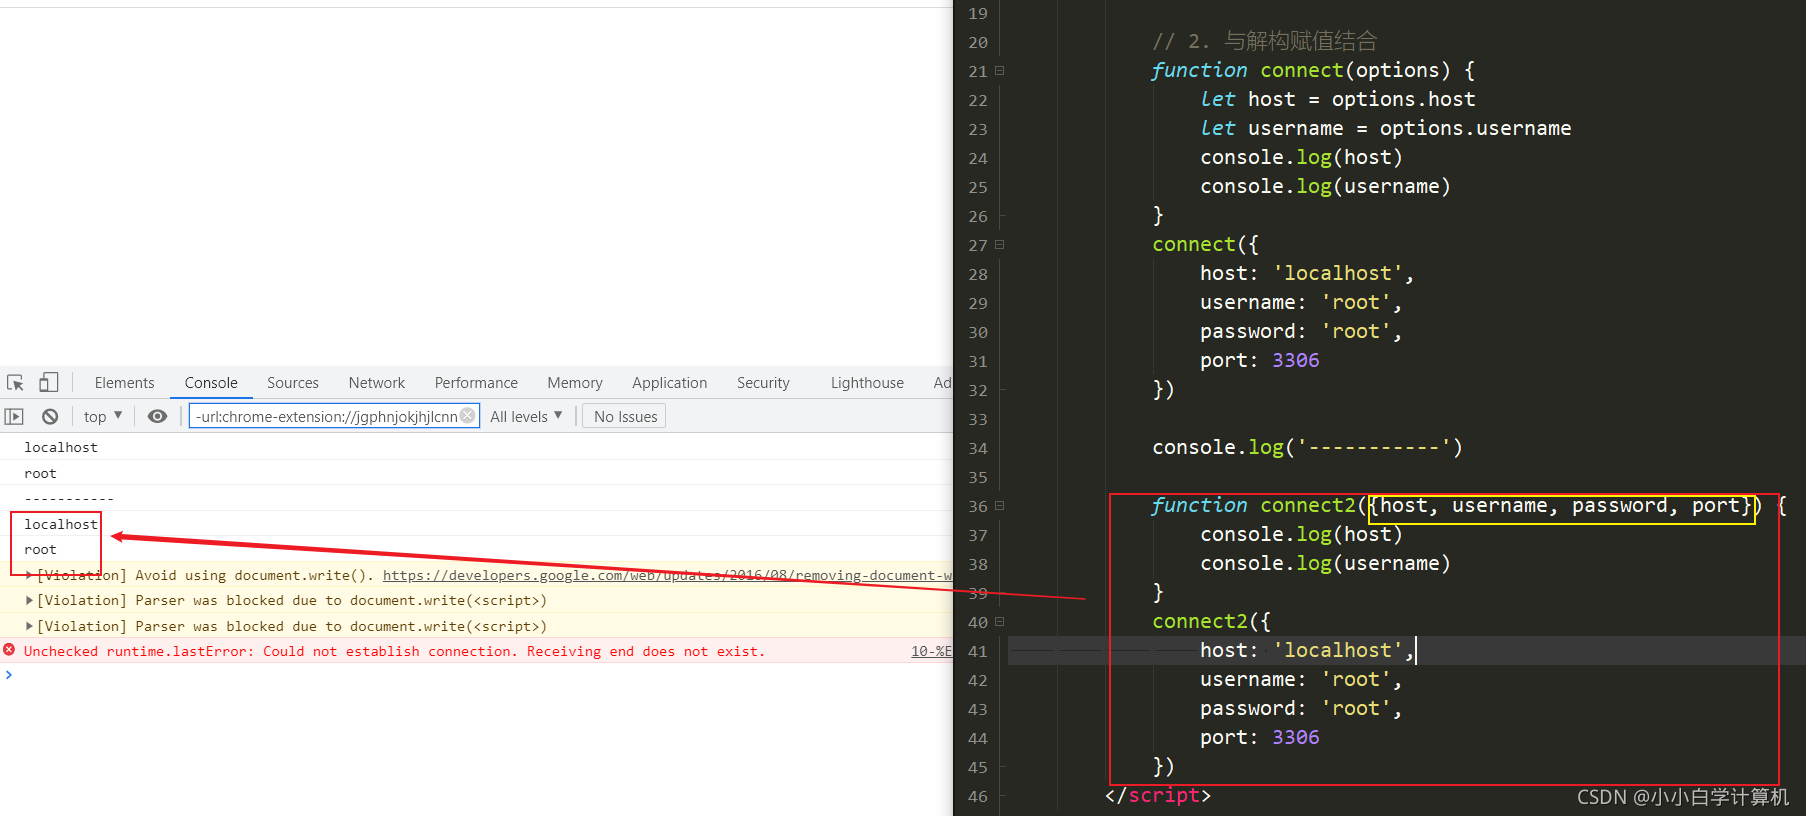
Task: Click the fold end marker at line 32
Action: (1001, 390)
